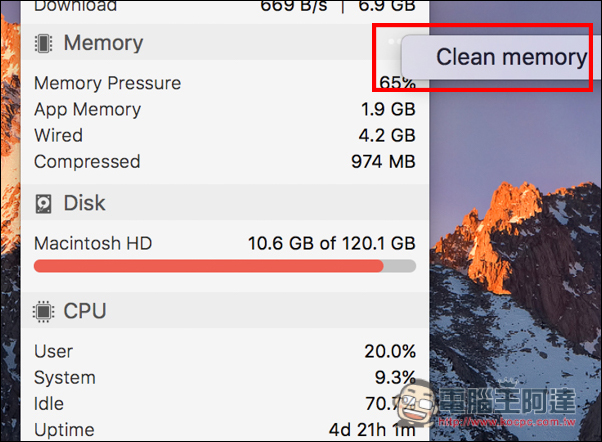The height and width of the screenshot is (442, 602).
Task: Select the Idle CPU row
Action: coord(225,404)
